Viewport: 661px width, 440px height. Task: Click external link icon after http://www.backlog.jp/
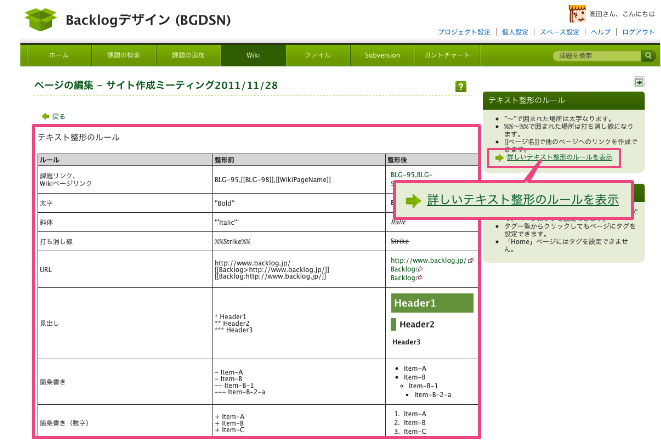pos(471,260)
